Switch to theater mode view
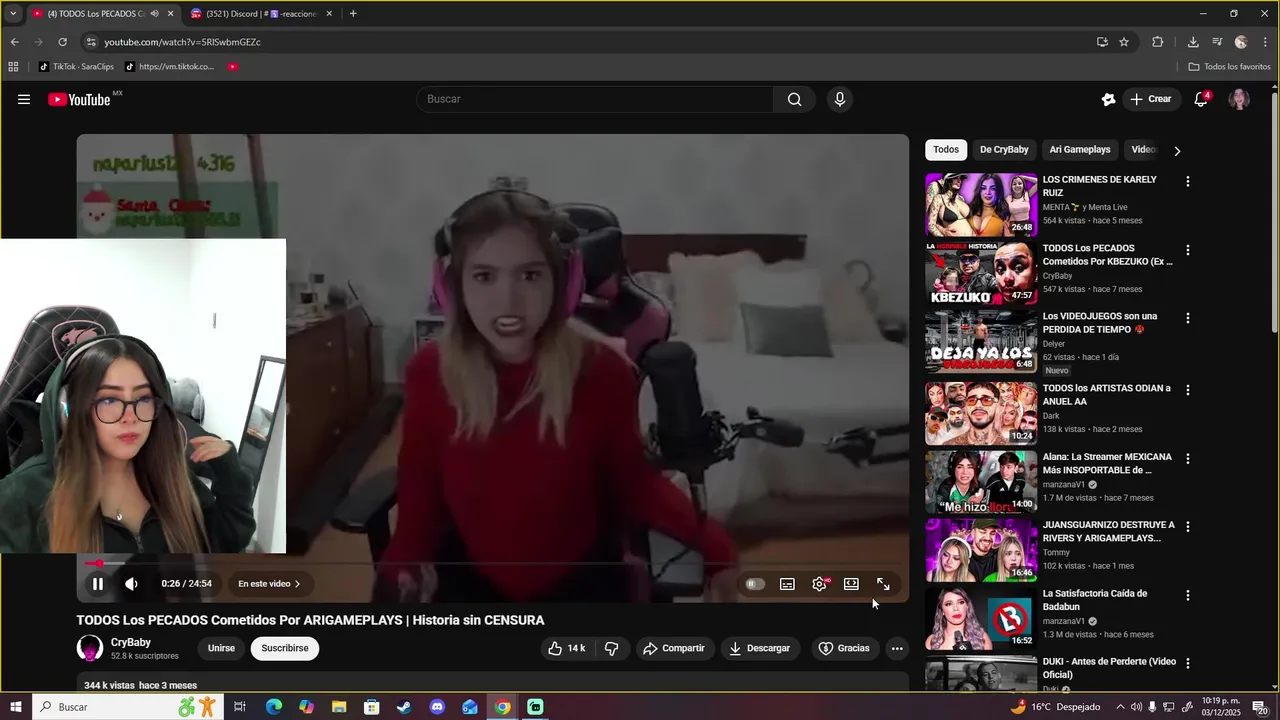The width and height of the screenshot is (1280, 720). (x=851, y=584)
